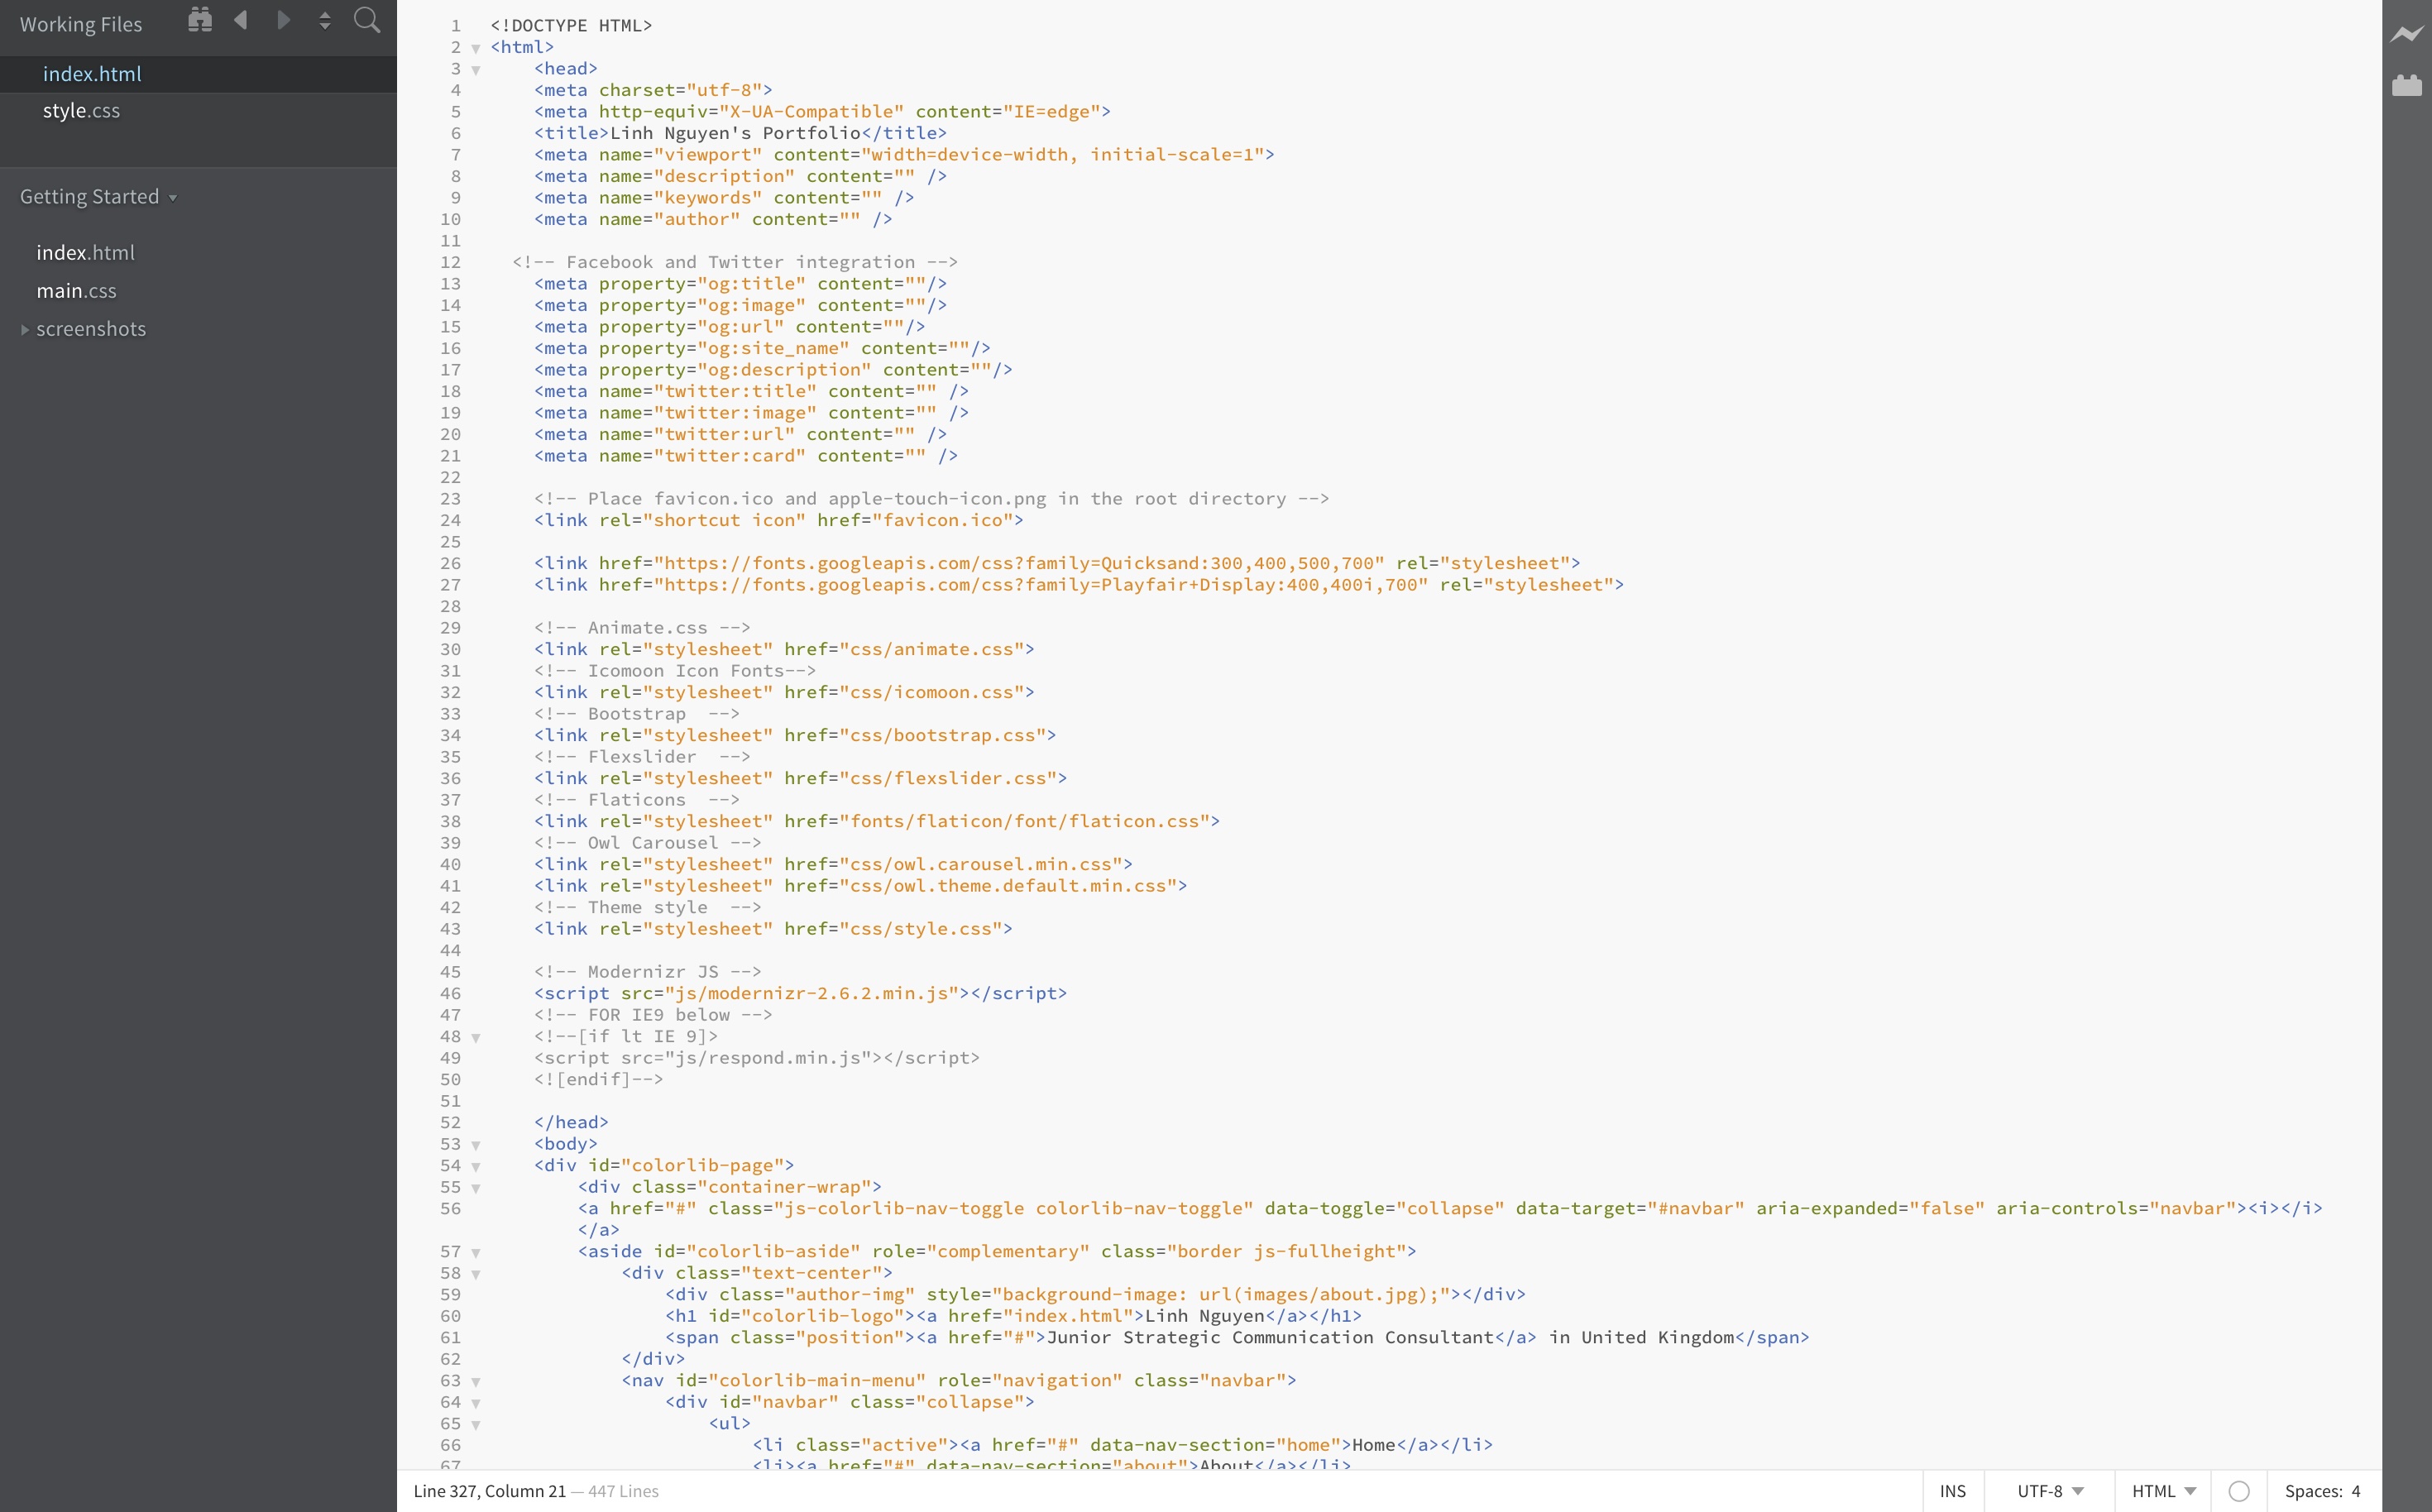Sort Working Files with the double-arrow icon
Viewport: 2432px width, 1512px height.
324,19
